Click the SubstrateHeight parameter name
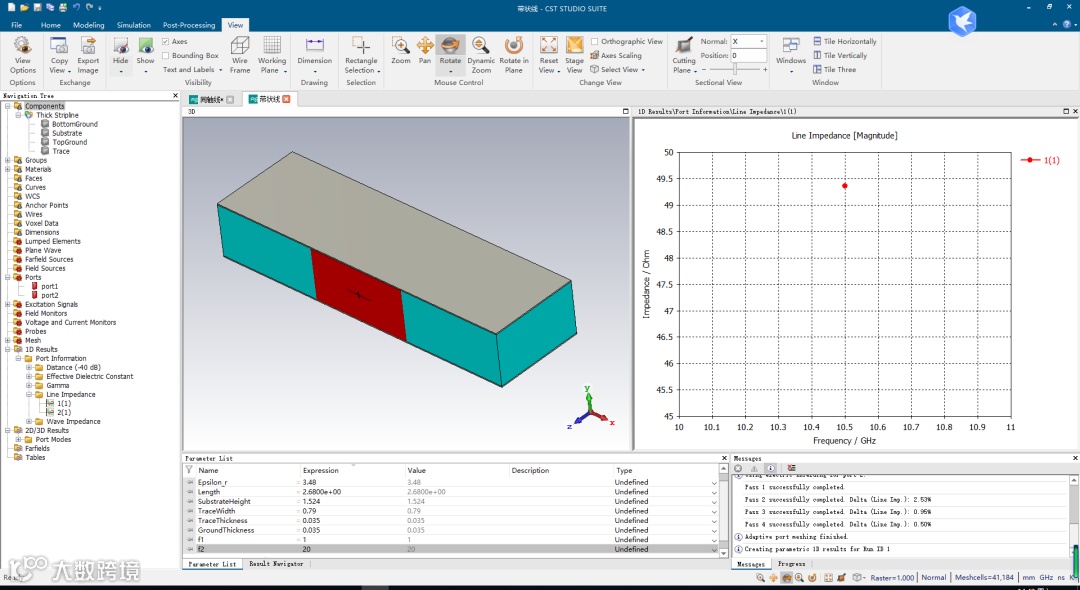 tap(224, 502)
